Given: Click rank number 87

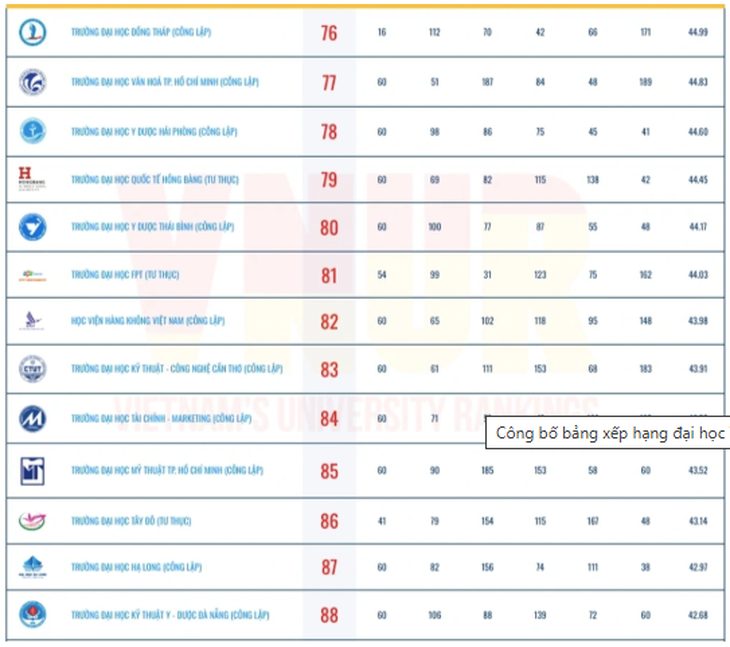Looking at the screenshot, I should 329,567.
